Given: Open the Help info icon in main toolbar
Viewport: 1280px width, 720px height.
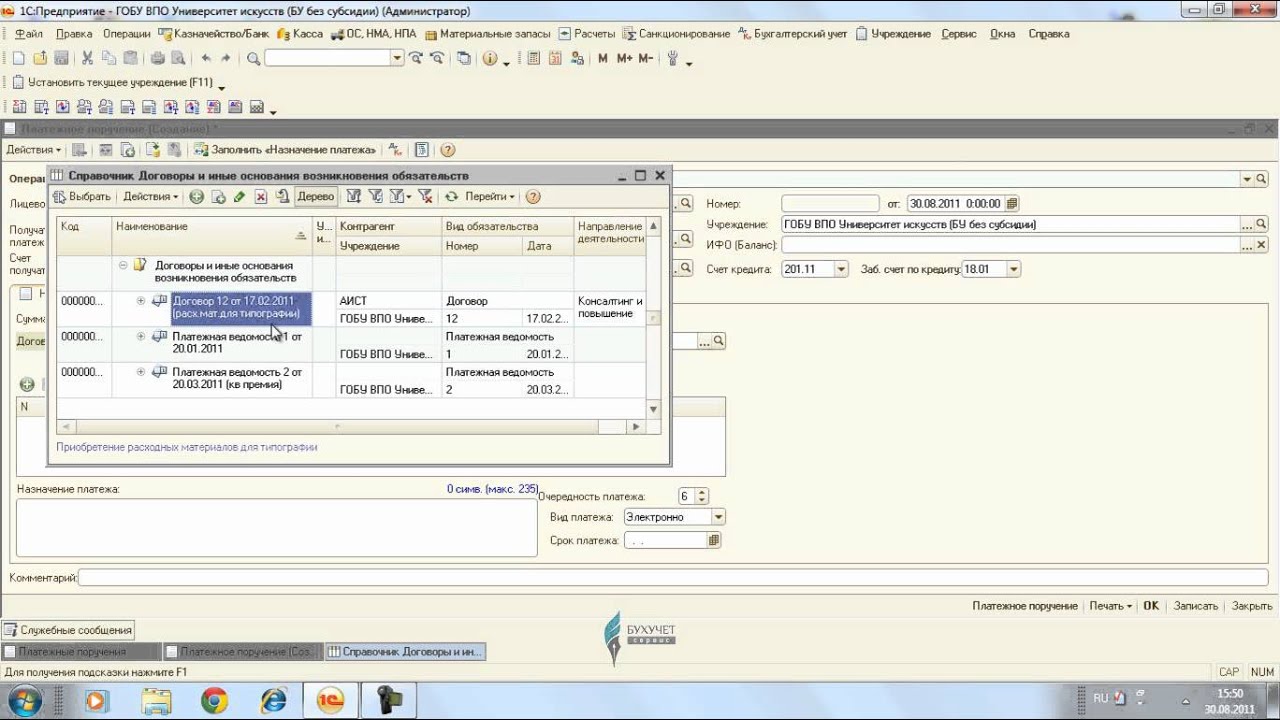Looking at the screenshot, I should click(490, 59).
